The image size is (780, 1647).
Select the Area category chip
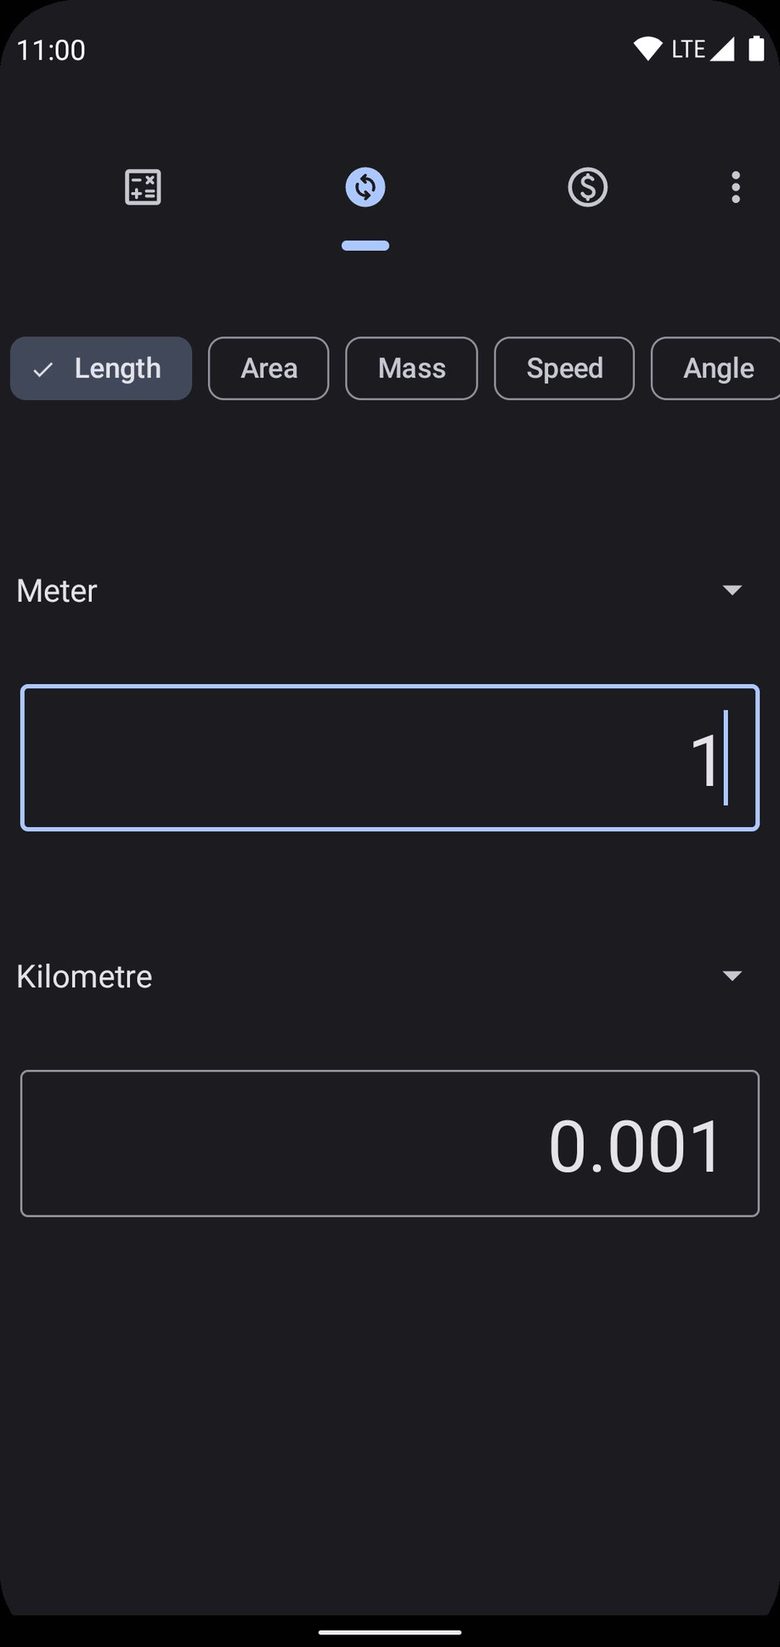coord(268,369)
